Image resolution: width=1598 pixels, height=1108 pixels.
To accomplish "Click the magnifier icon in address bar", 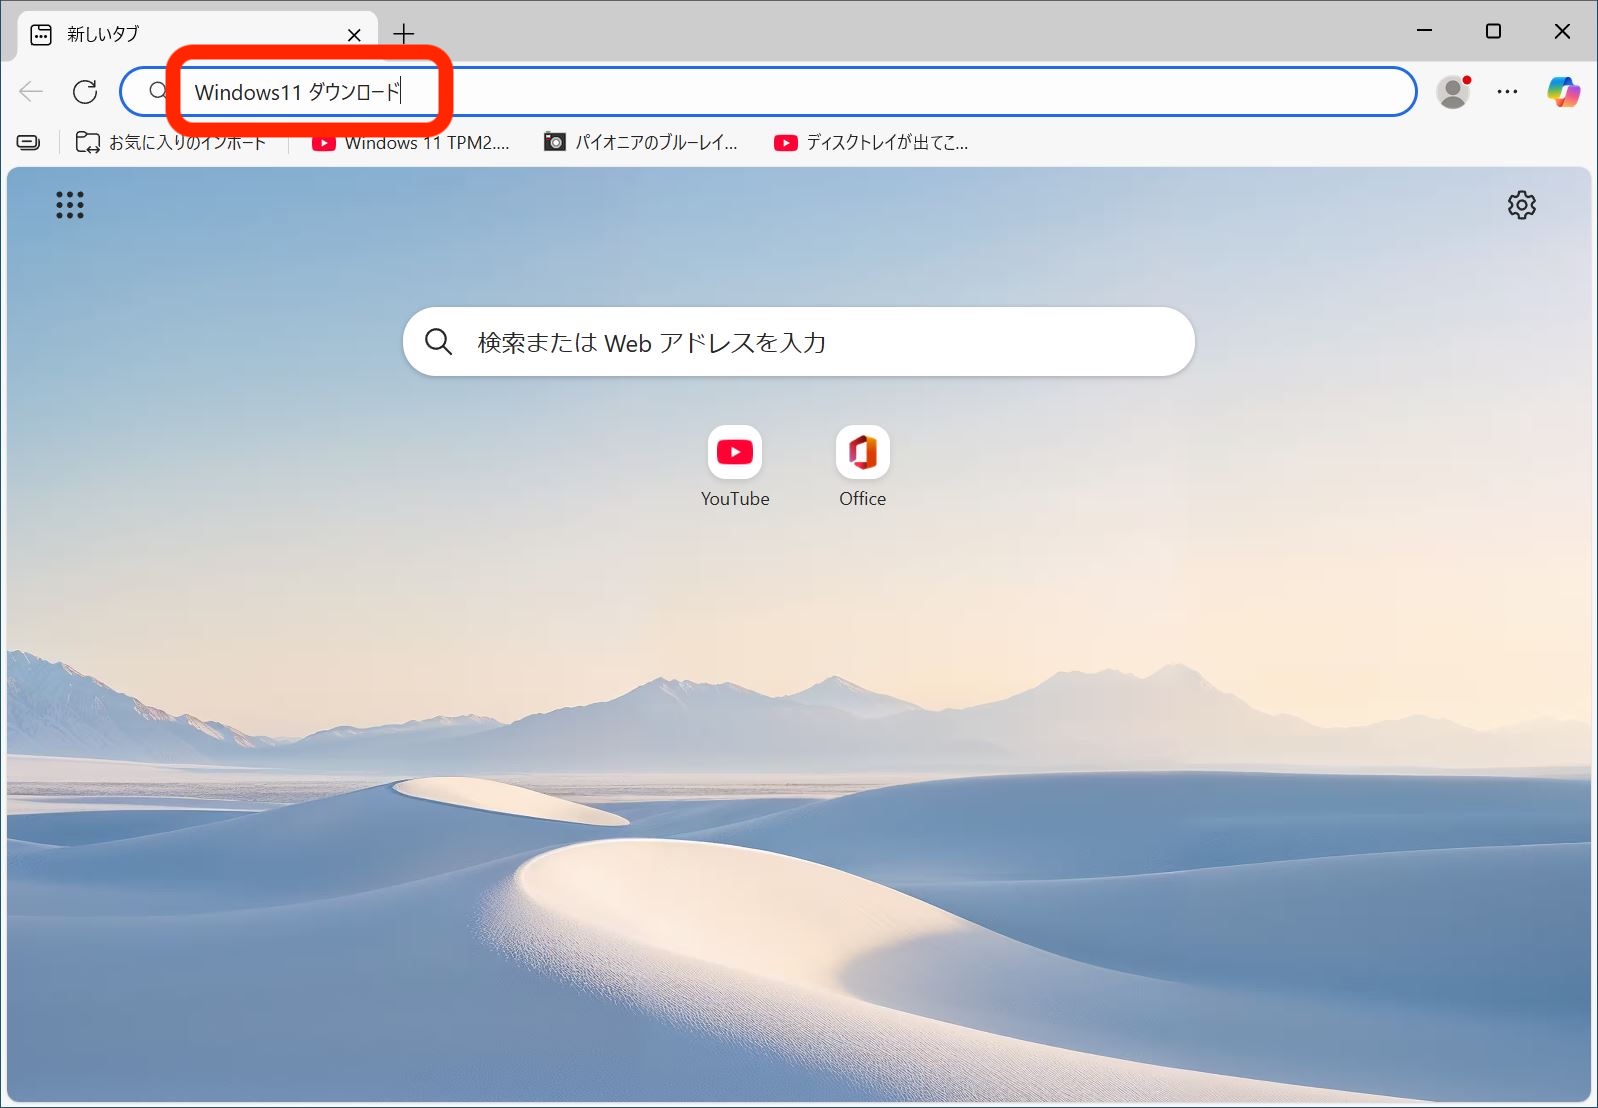I will [x=158, y=92].
